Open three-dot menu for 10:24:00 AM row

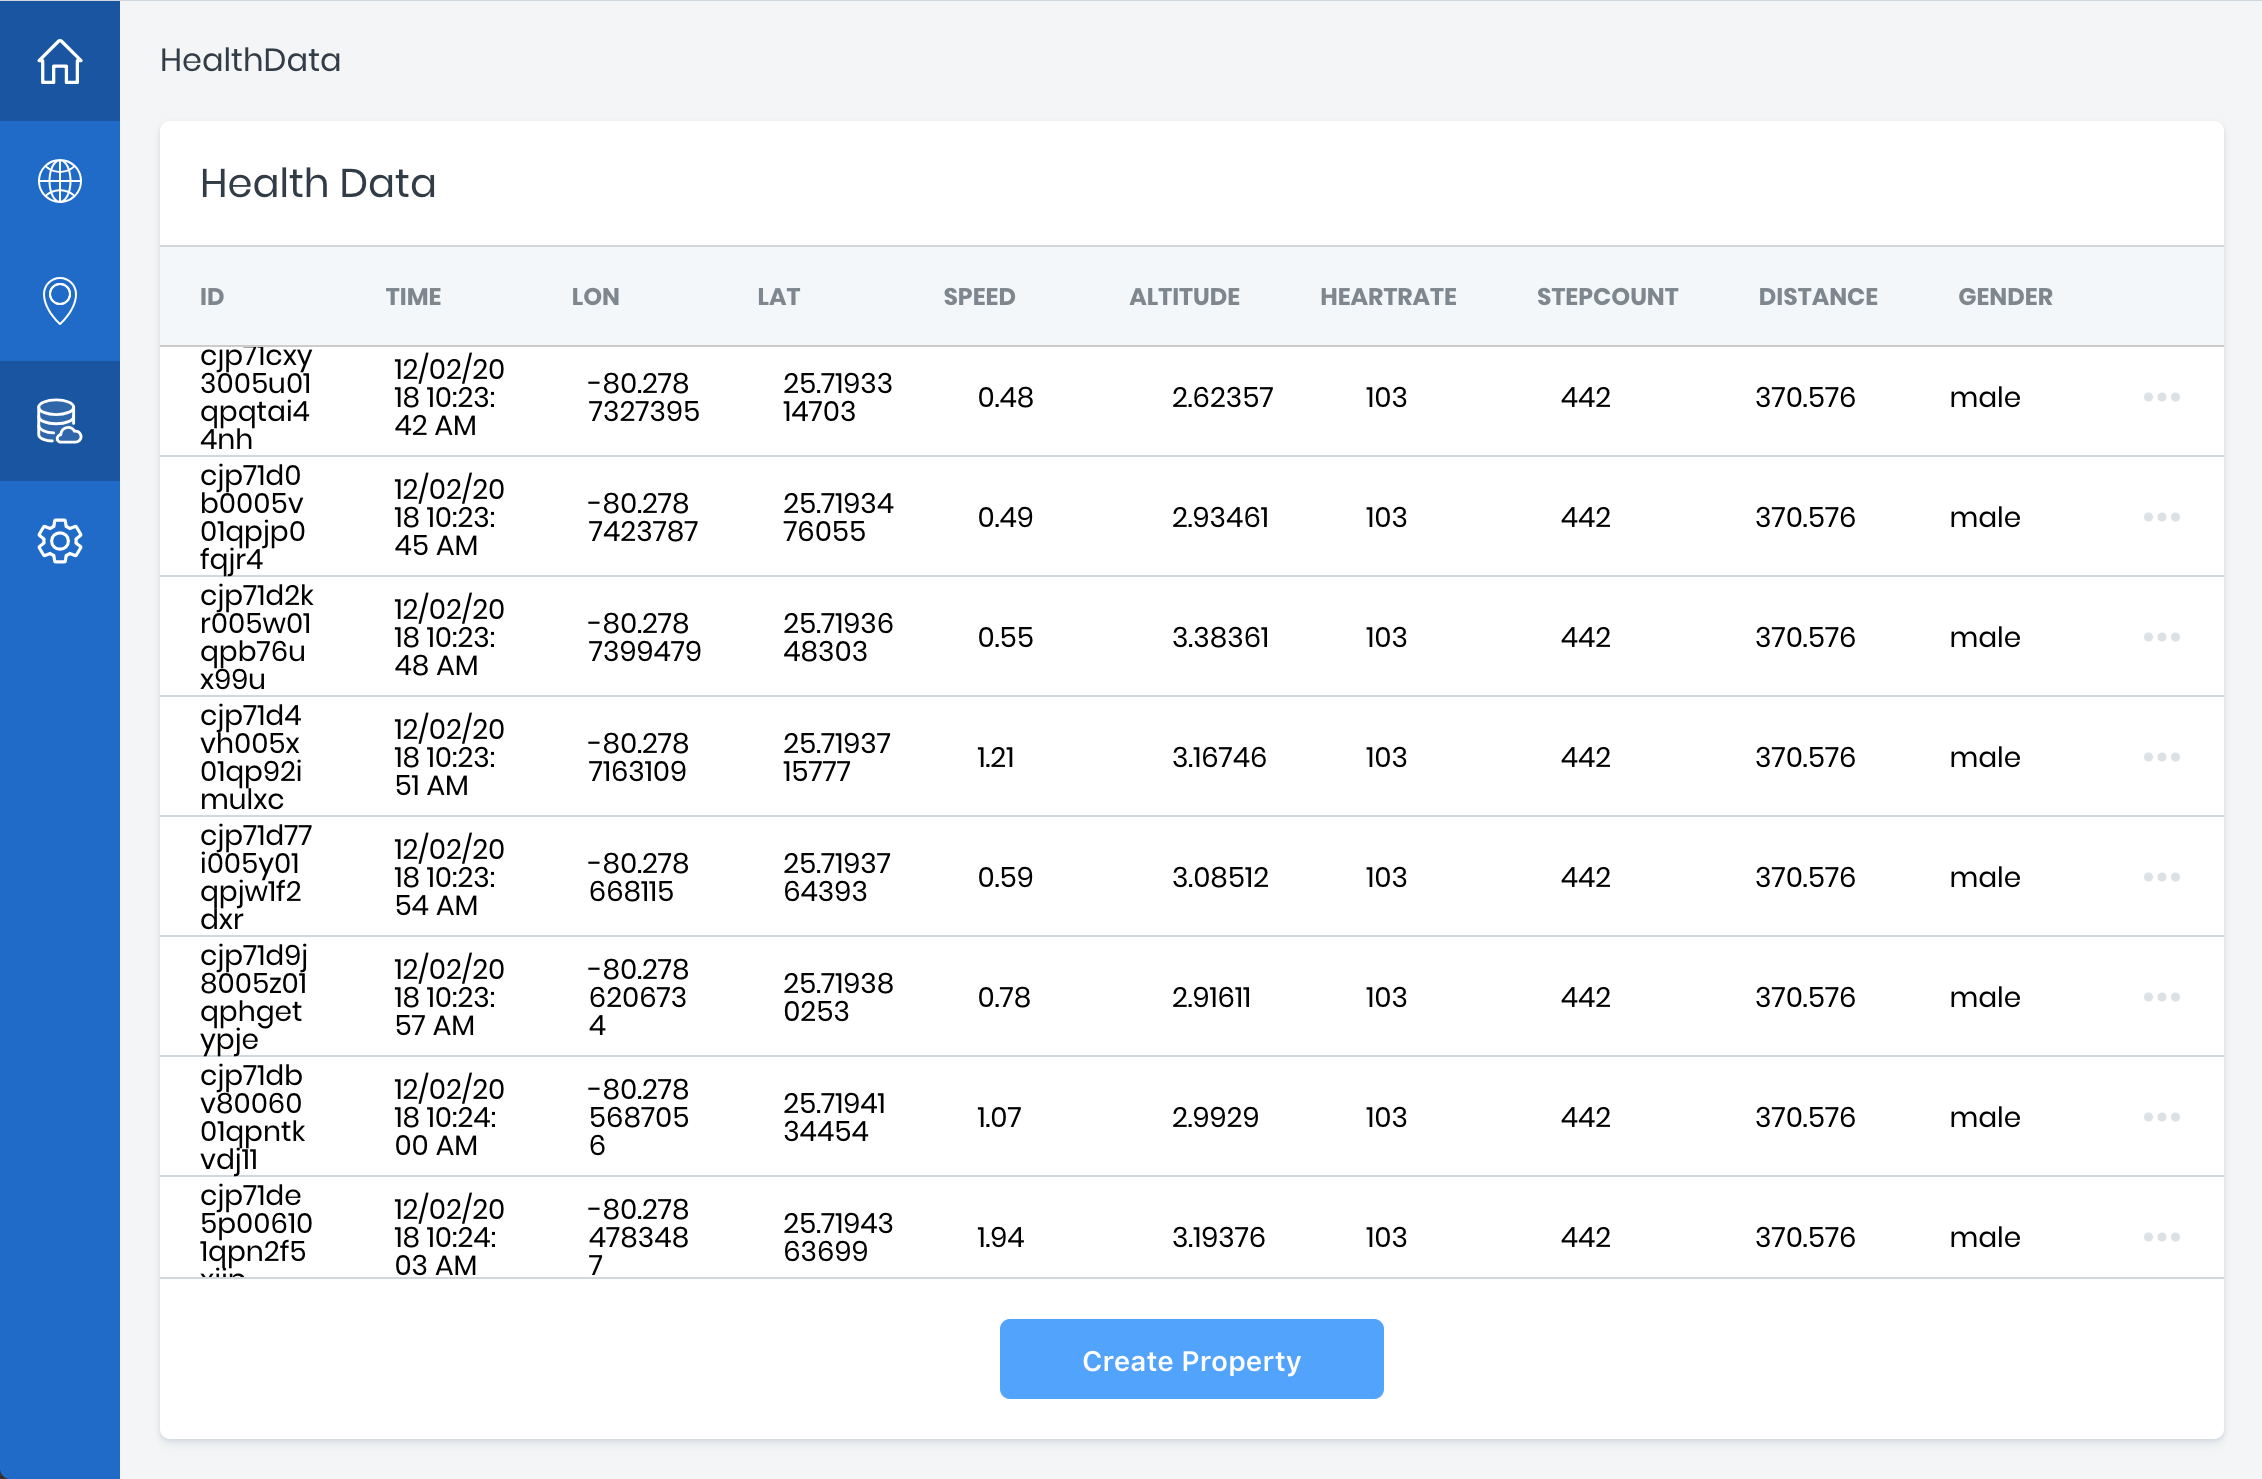(2161, 1117)
